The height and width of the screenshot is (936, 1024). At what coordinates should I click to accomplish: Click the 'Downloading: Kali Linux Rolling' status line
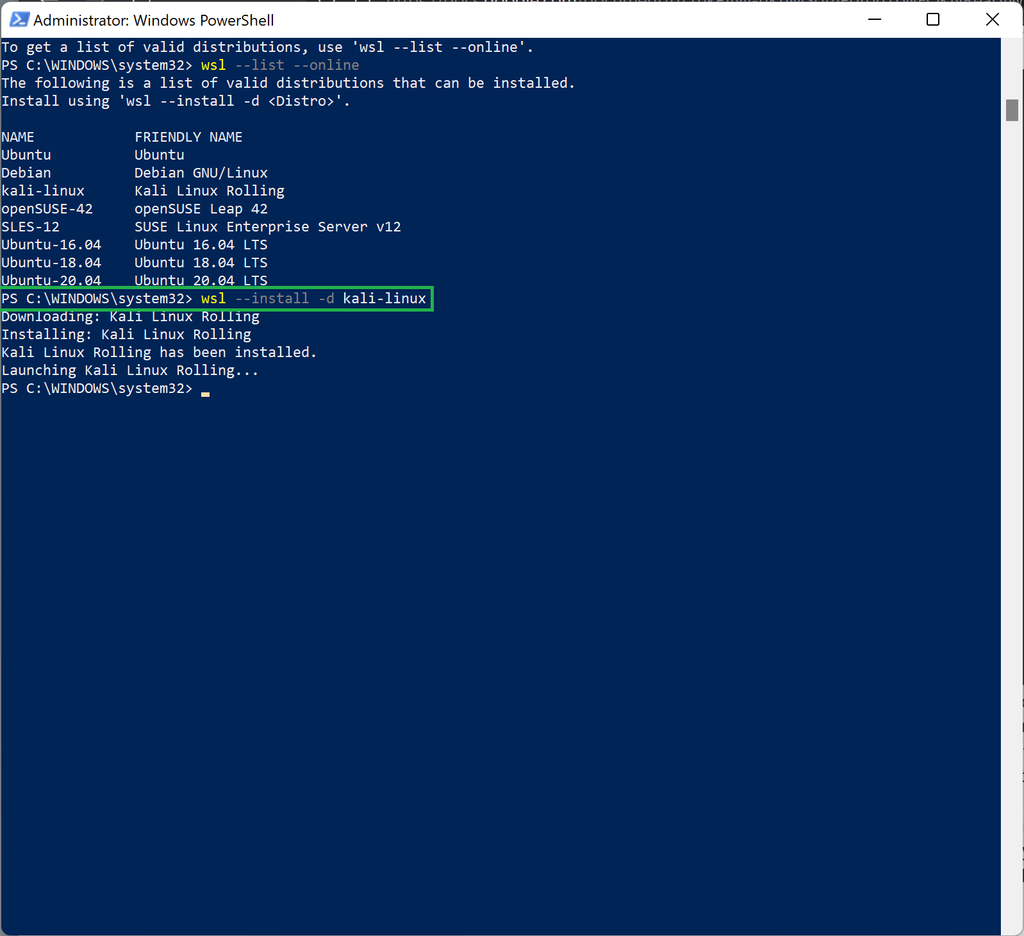[x=130, y=316]
